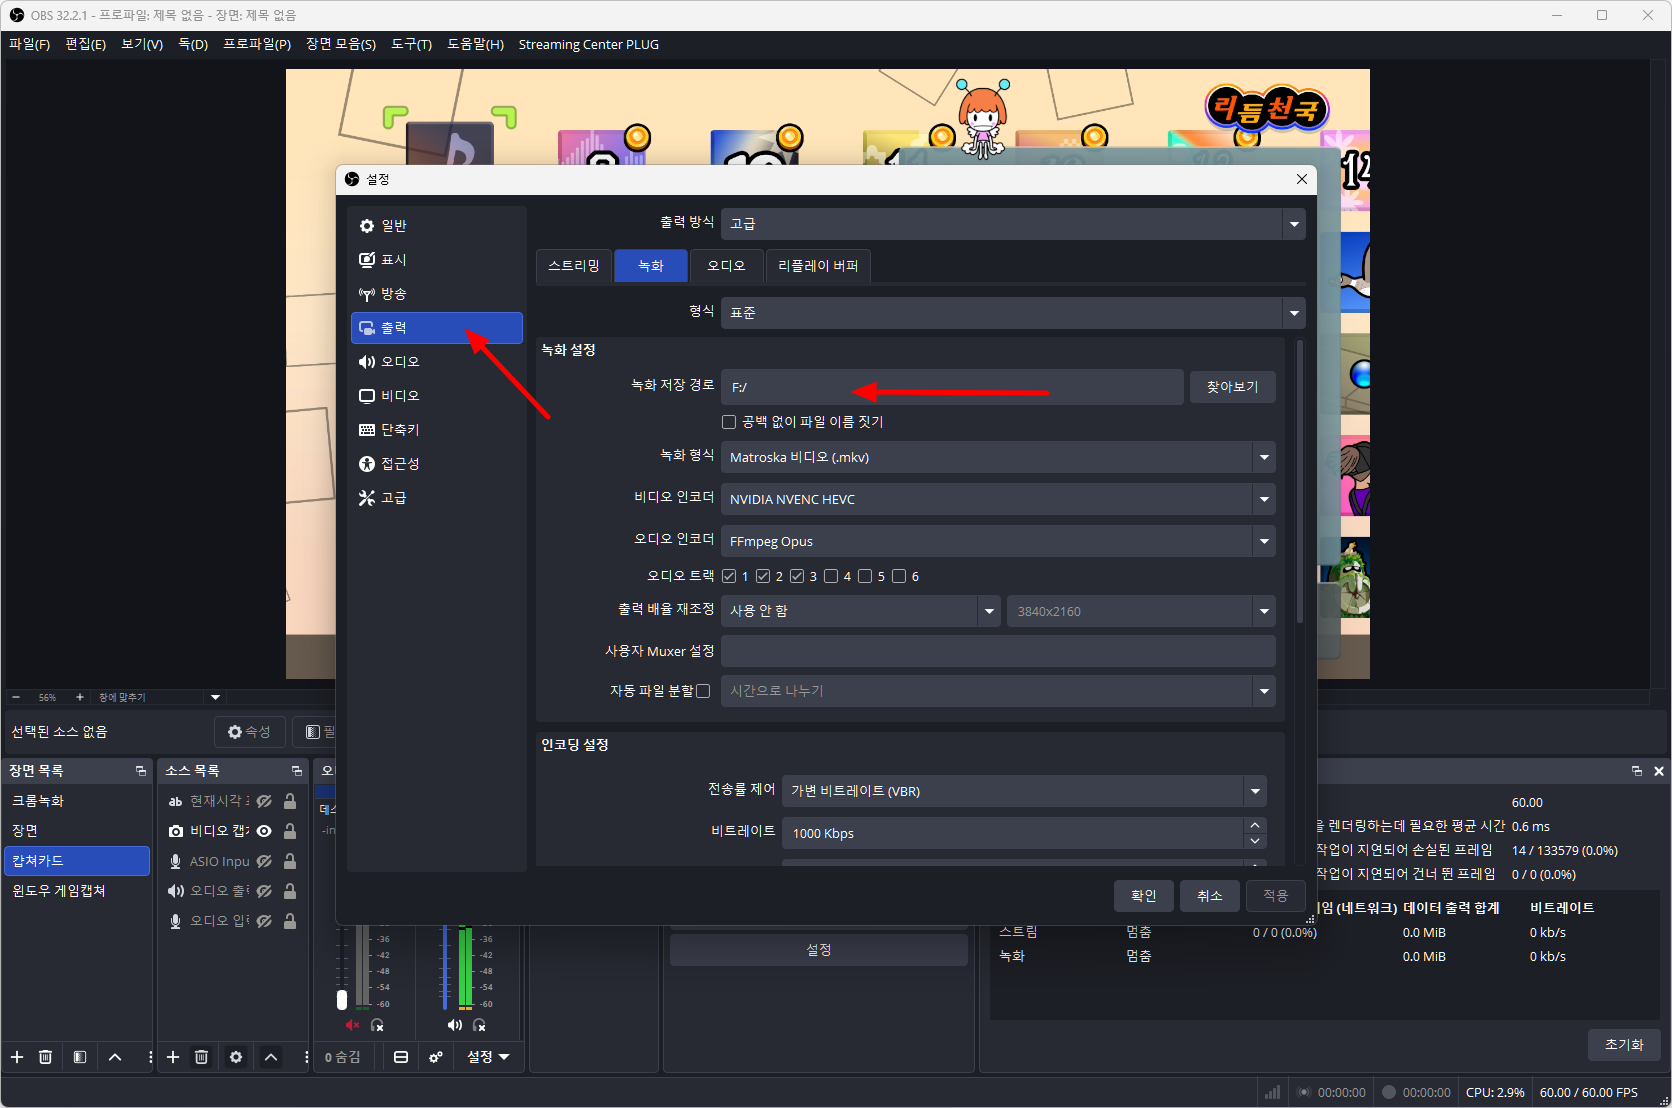Enable audio track 4
The image size is (1672, 1108).
point(831,576)
